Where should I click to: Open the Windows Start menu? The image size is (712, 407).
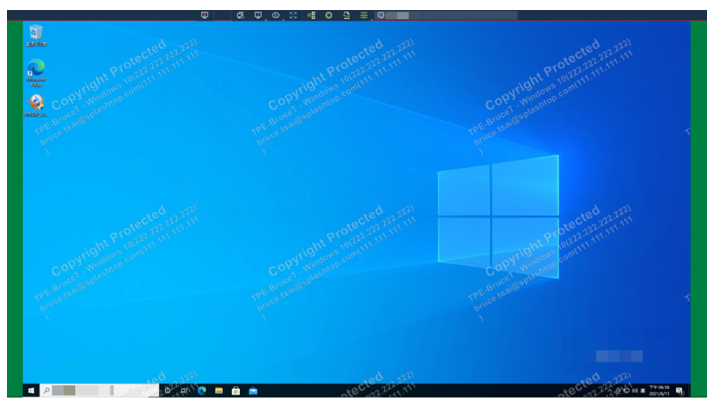click(31, 391)
